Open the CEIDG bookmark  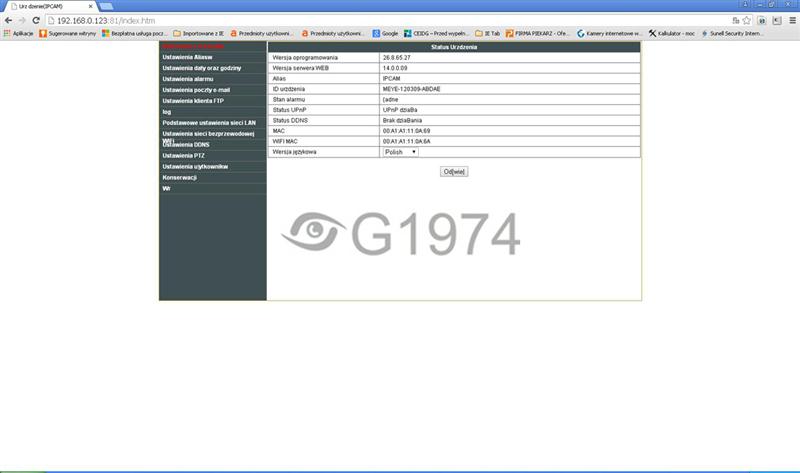(x=436, y=33)
